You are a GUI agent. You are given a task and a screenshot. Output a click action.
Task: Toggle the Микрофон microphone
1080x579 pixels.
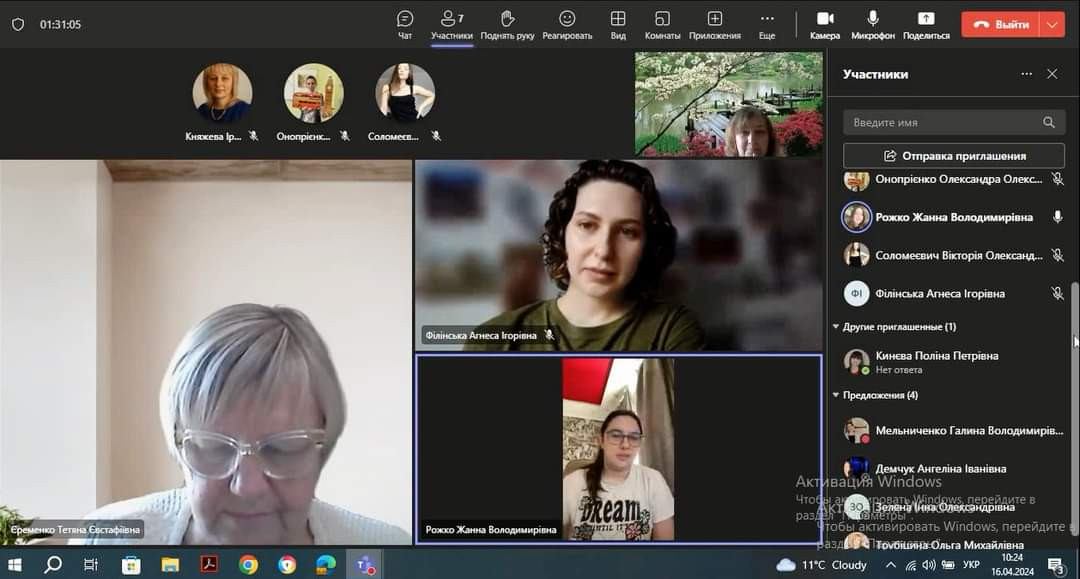[x=873, y=25]
